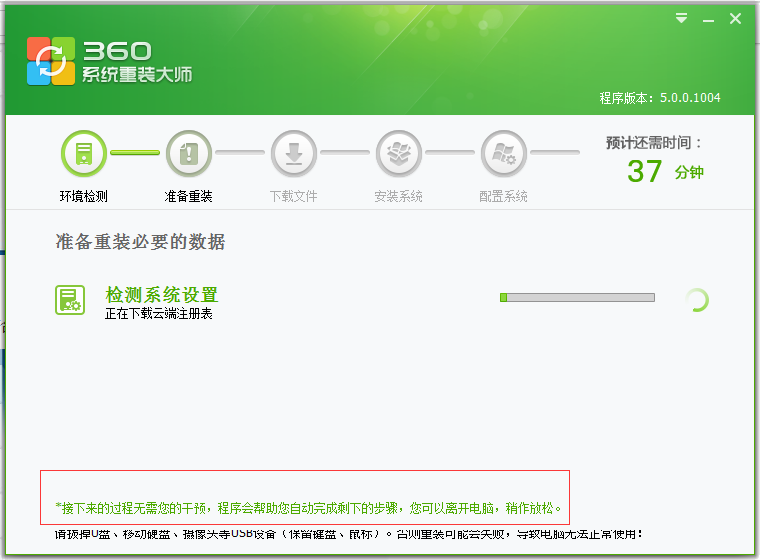The height and width of the screenshot is (560, 760).
Task: Click the 安装系统 step label
Action: (x=398, y=196)
